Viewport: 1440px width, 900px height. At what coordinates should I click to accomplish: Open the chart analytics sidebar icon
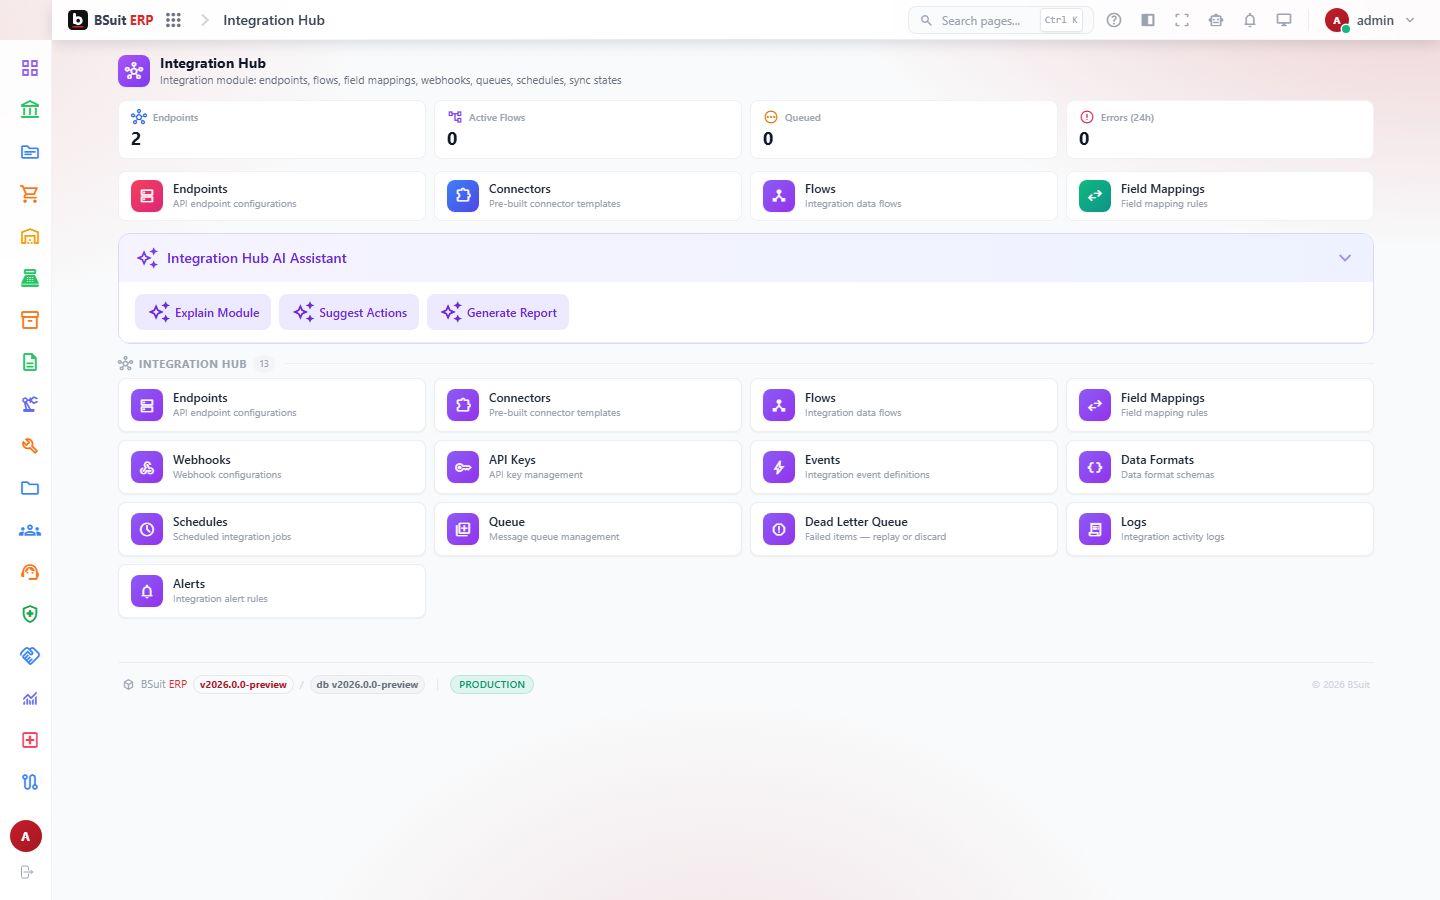pyautogui.click(x=30, y=698)
